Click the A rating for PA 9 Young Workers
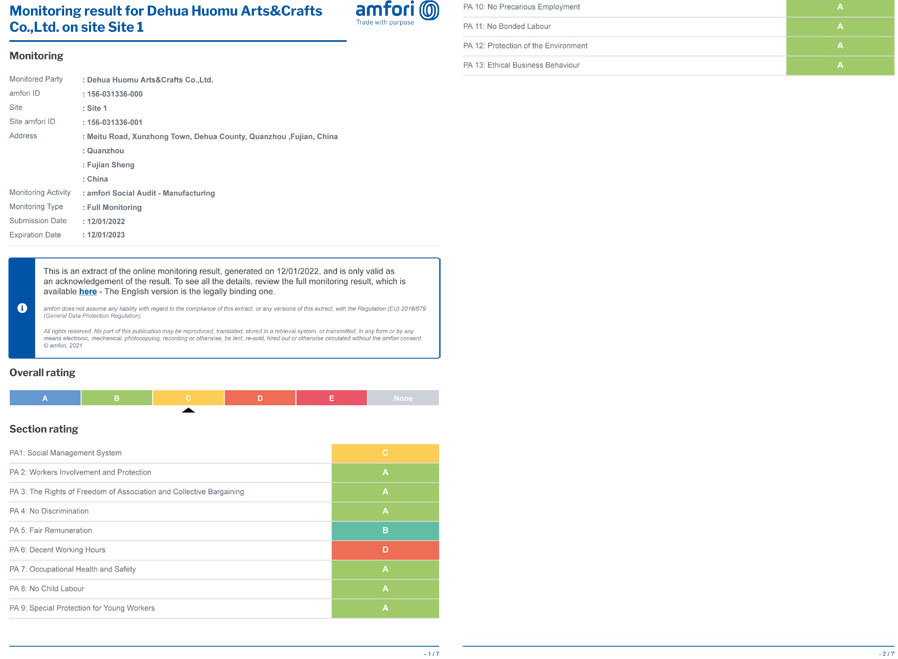Viewport: 898px width, 659px height. (385, 608)
